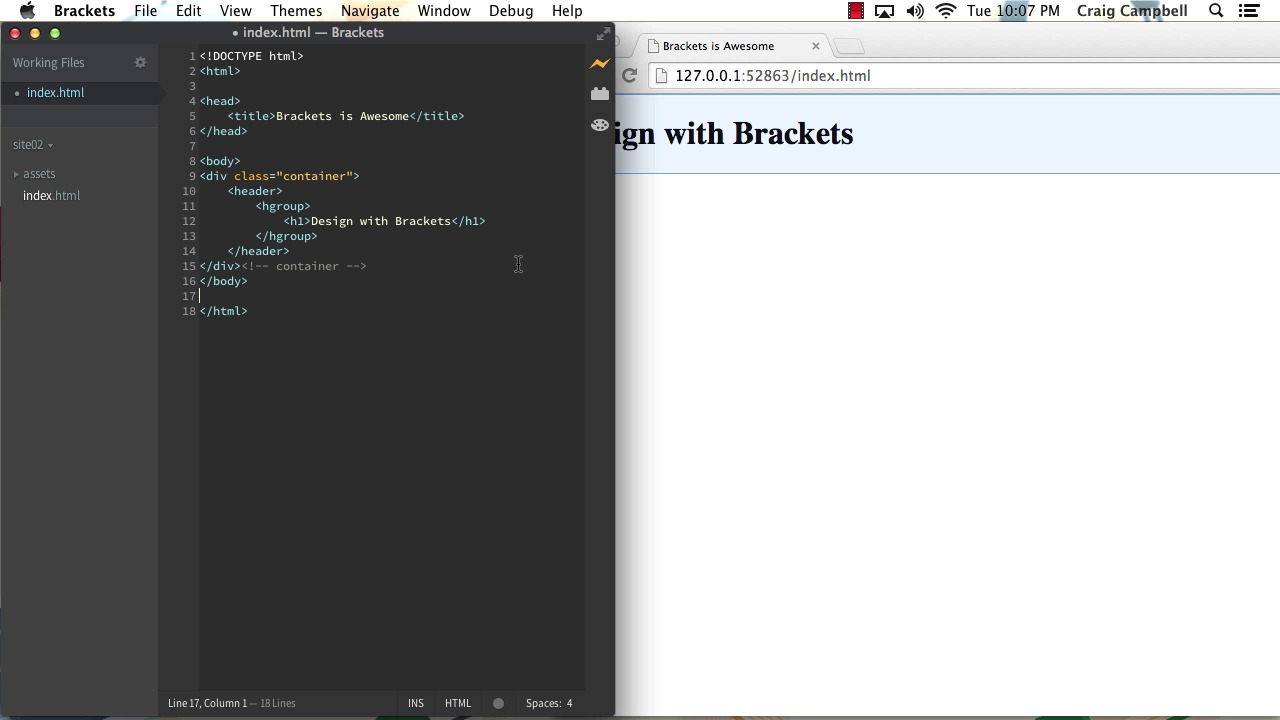
Task: Click the opening <hgroup> tag line
Action: pos(283,206)
